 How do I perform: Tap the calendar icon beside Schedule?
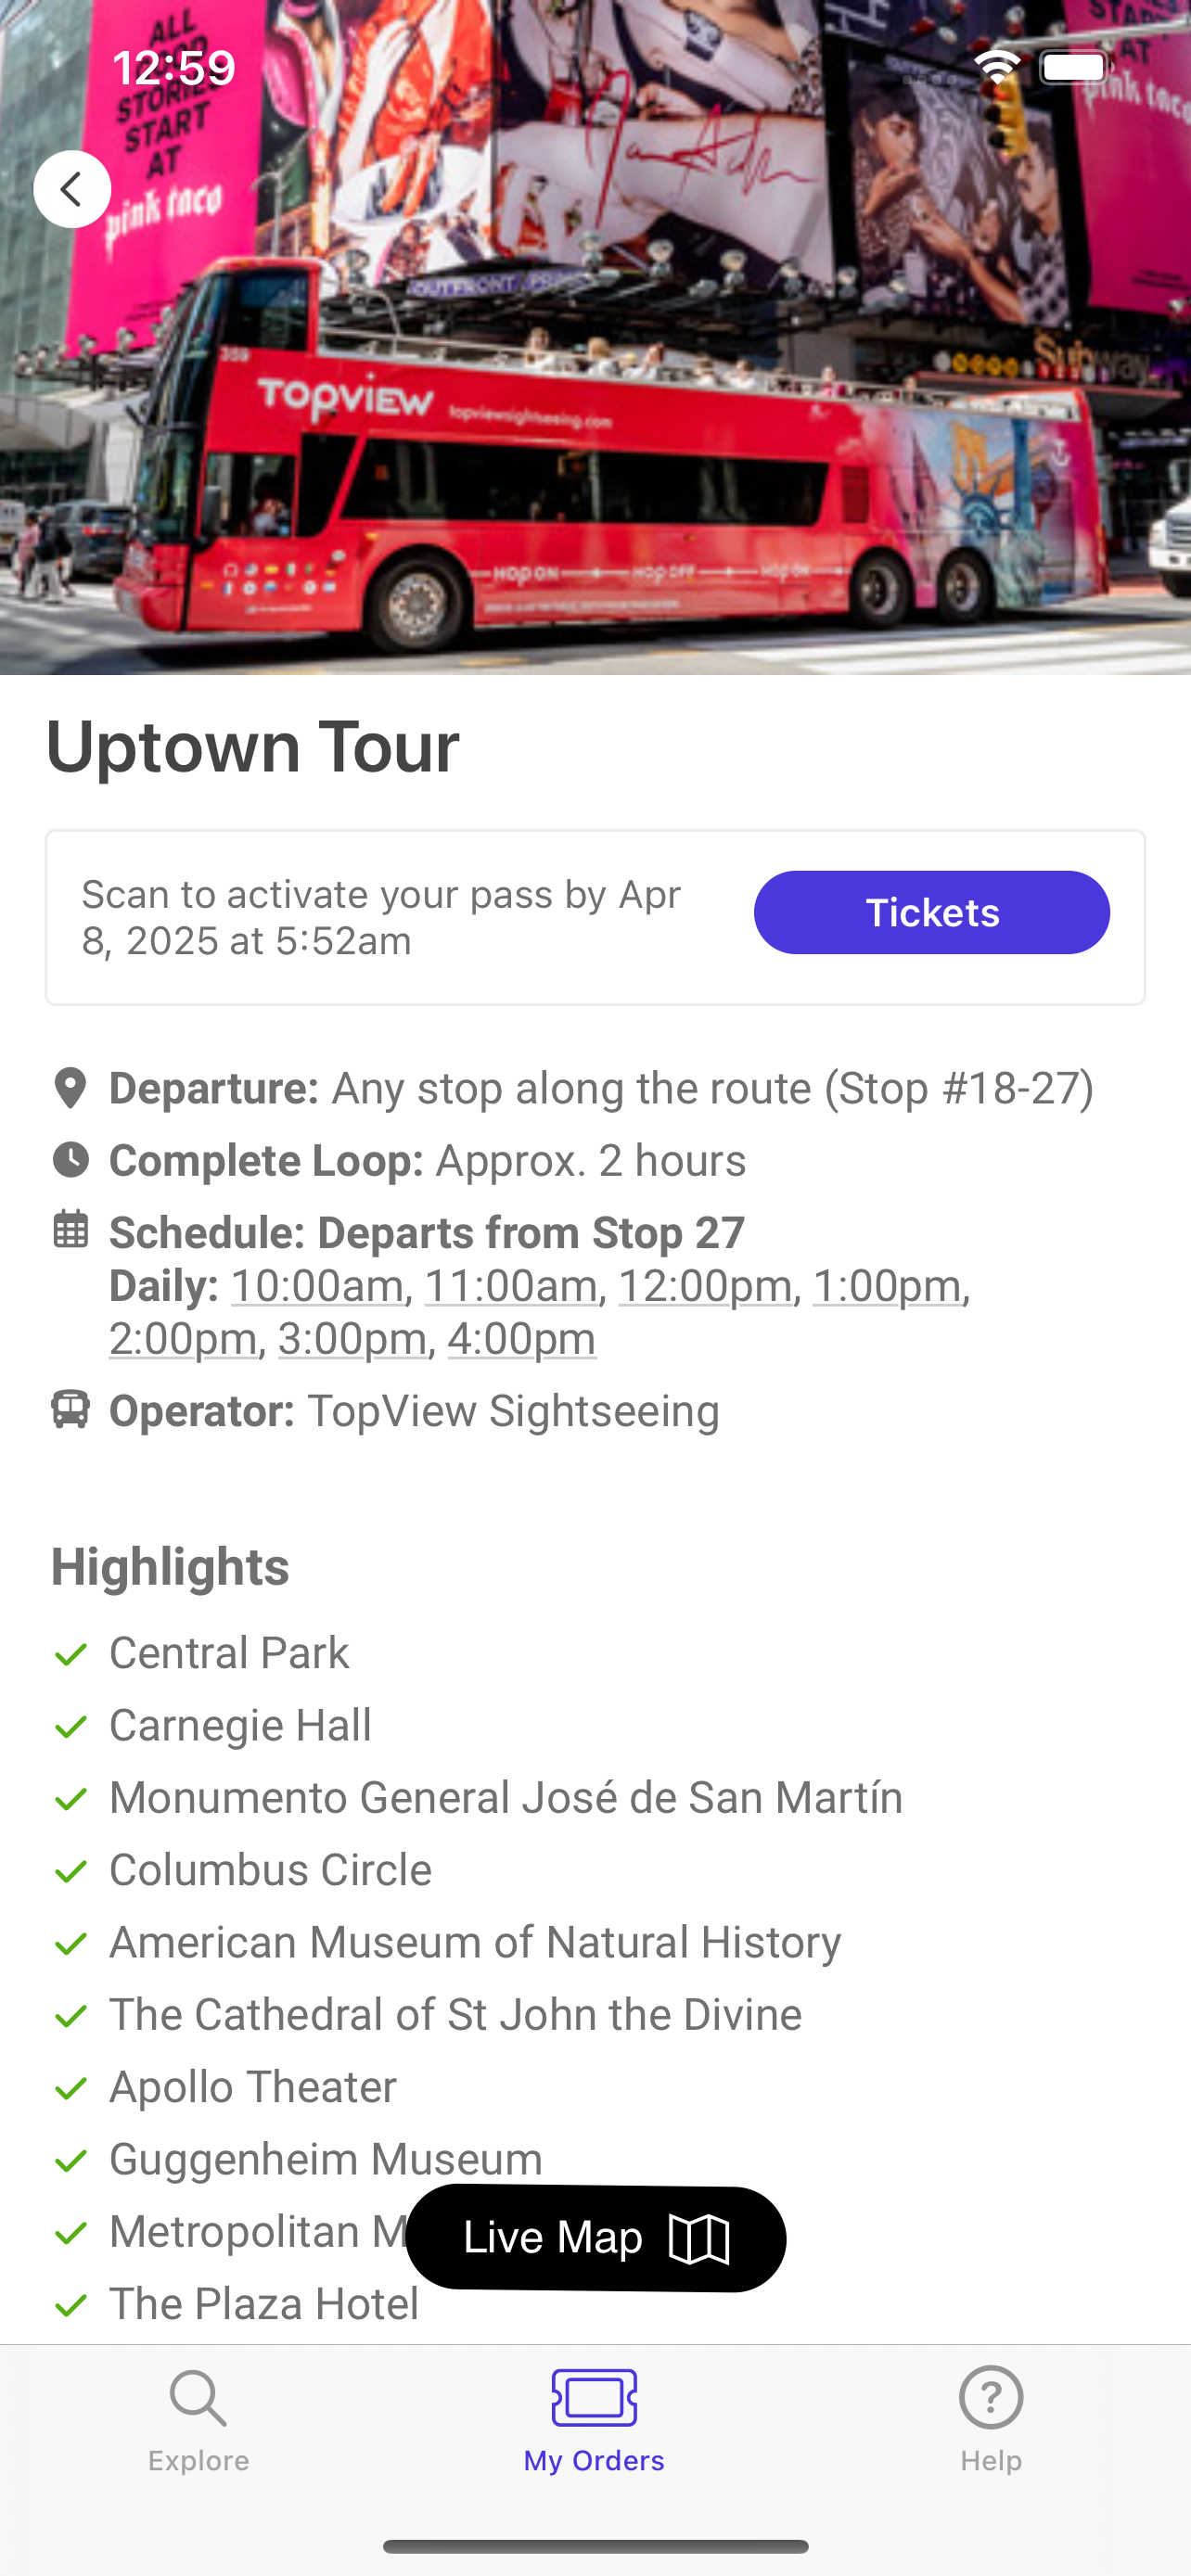tap(70, 1230)
